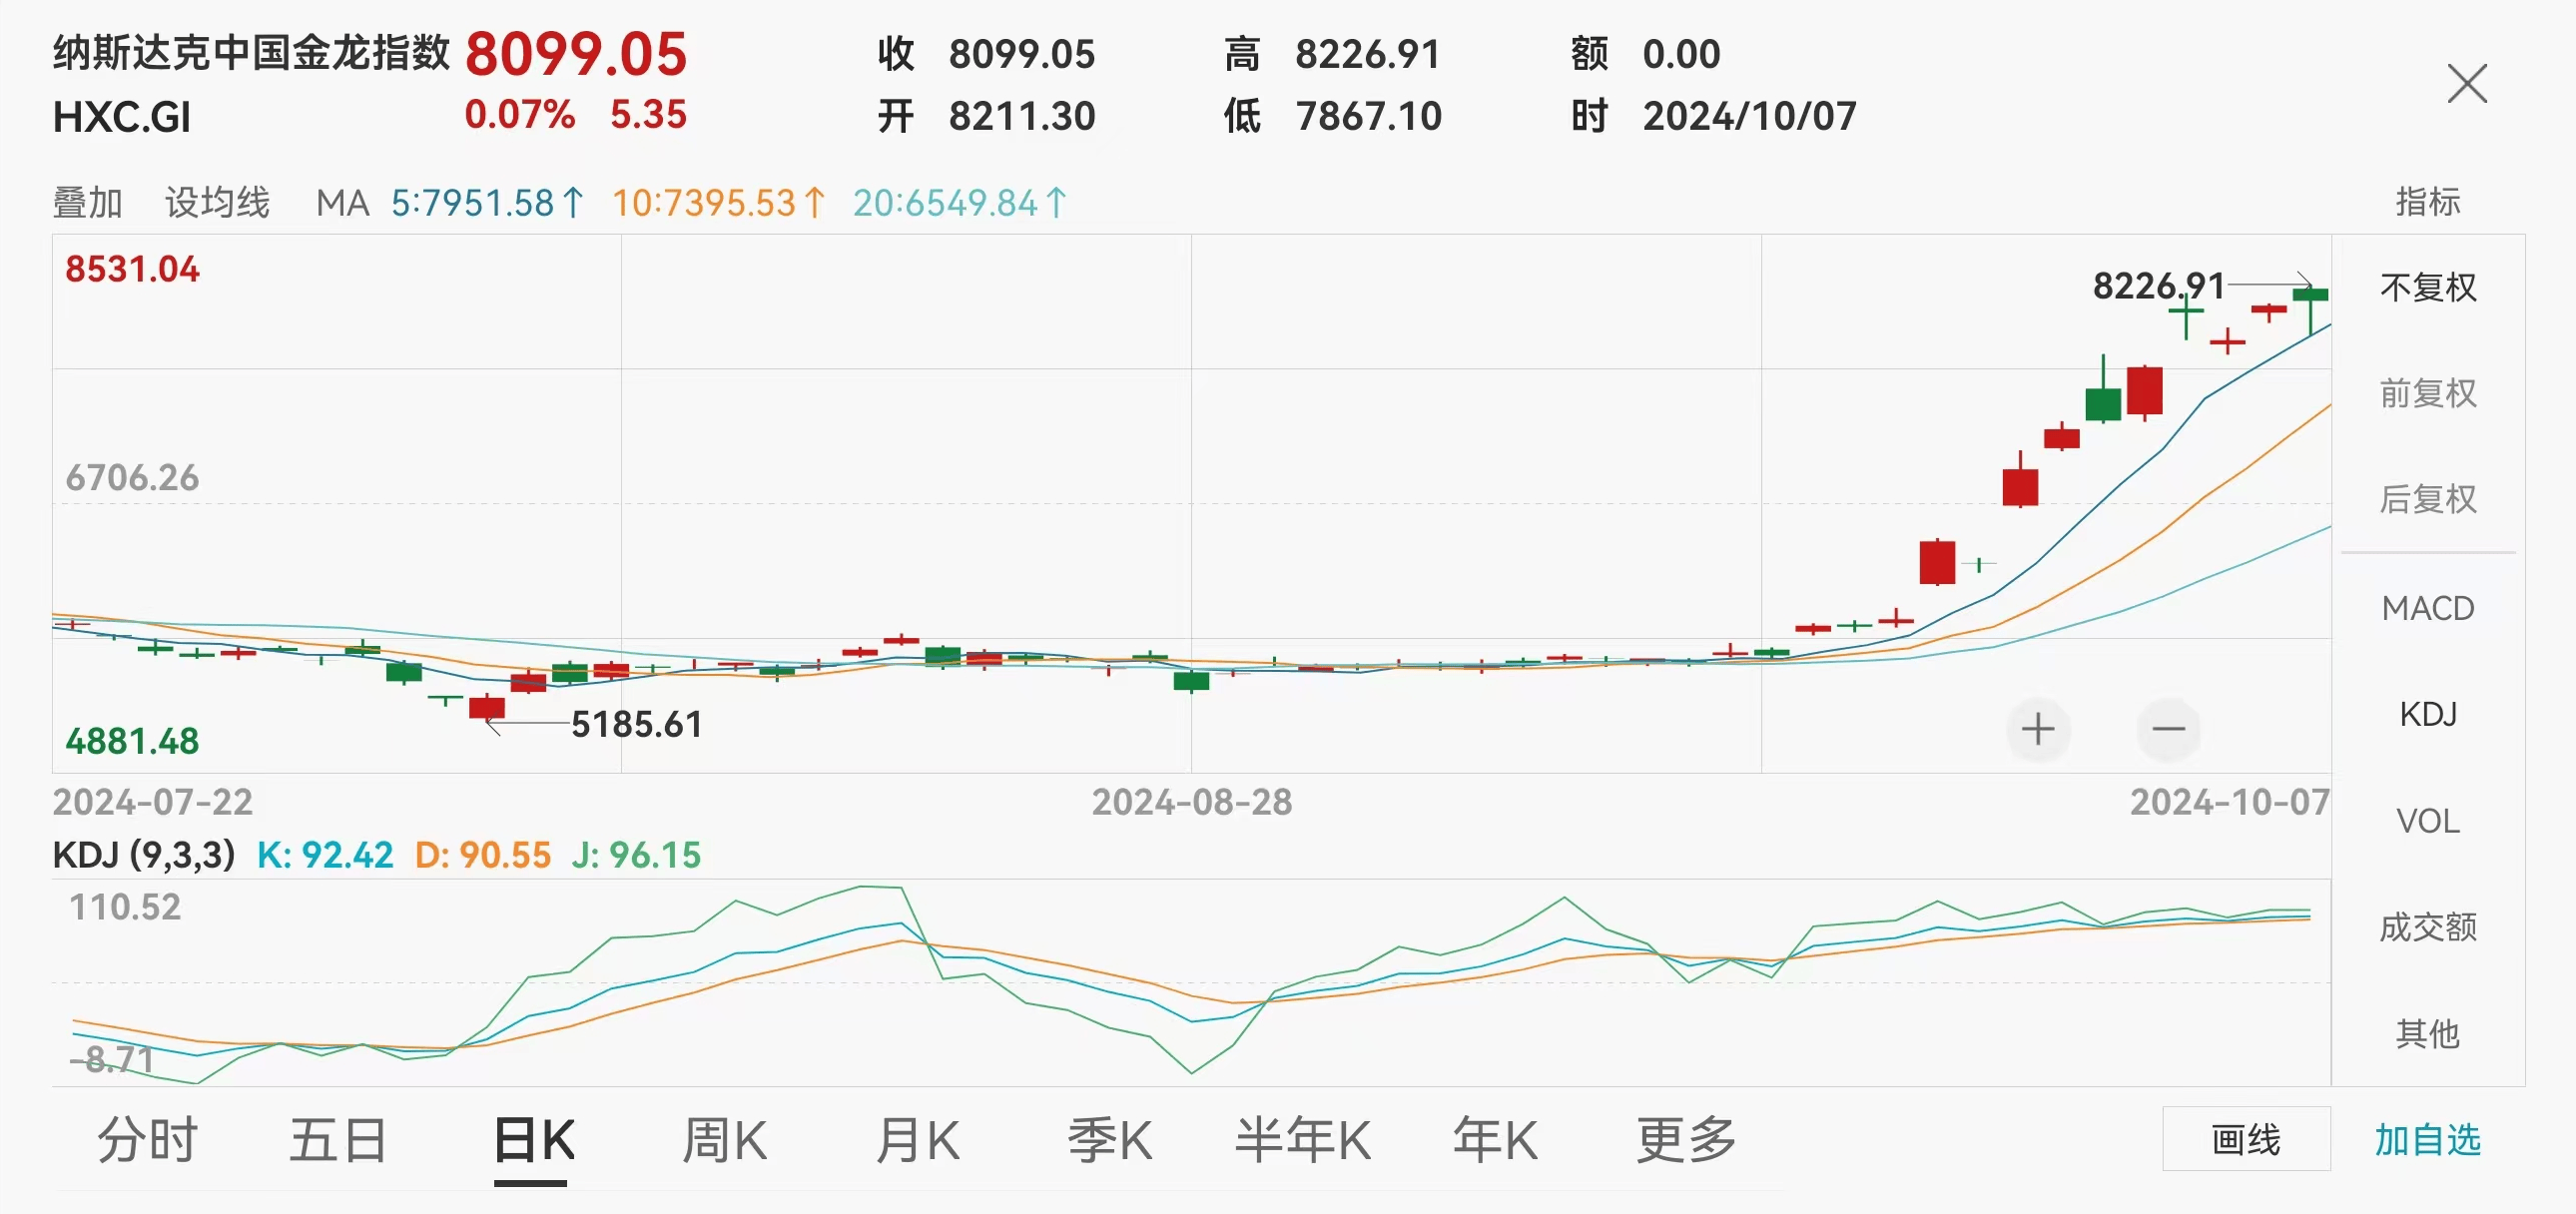Close the stock chart view
Screen dimensions: 2576x1214
pyautogui.click(x=2466, y=85)
